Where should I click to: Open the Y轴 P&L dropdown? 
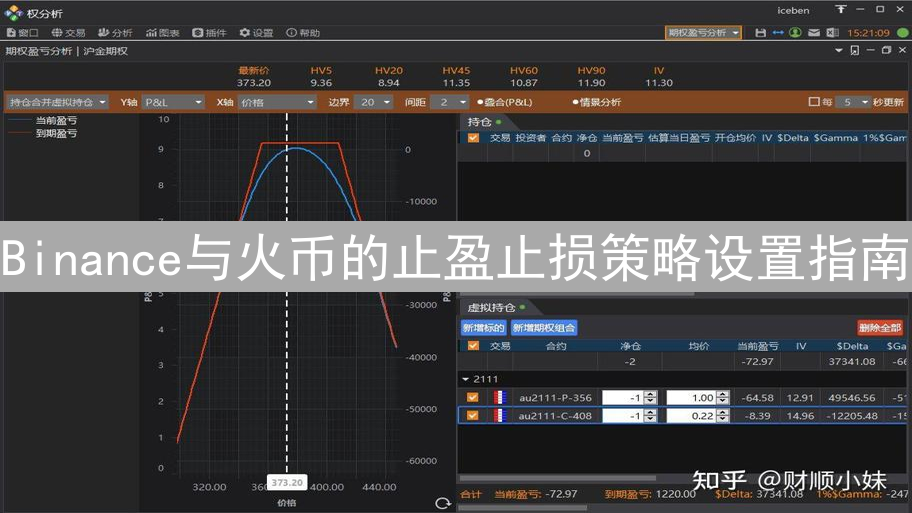(x=173, y=102)
